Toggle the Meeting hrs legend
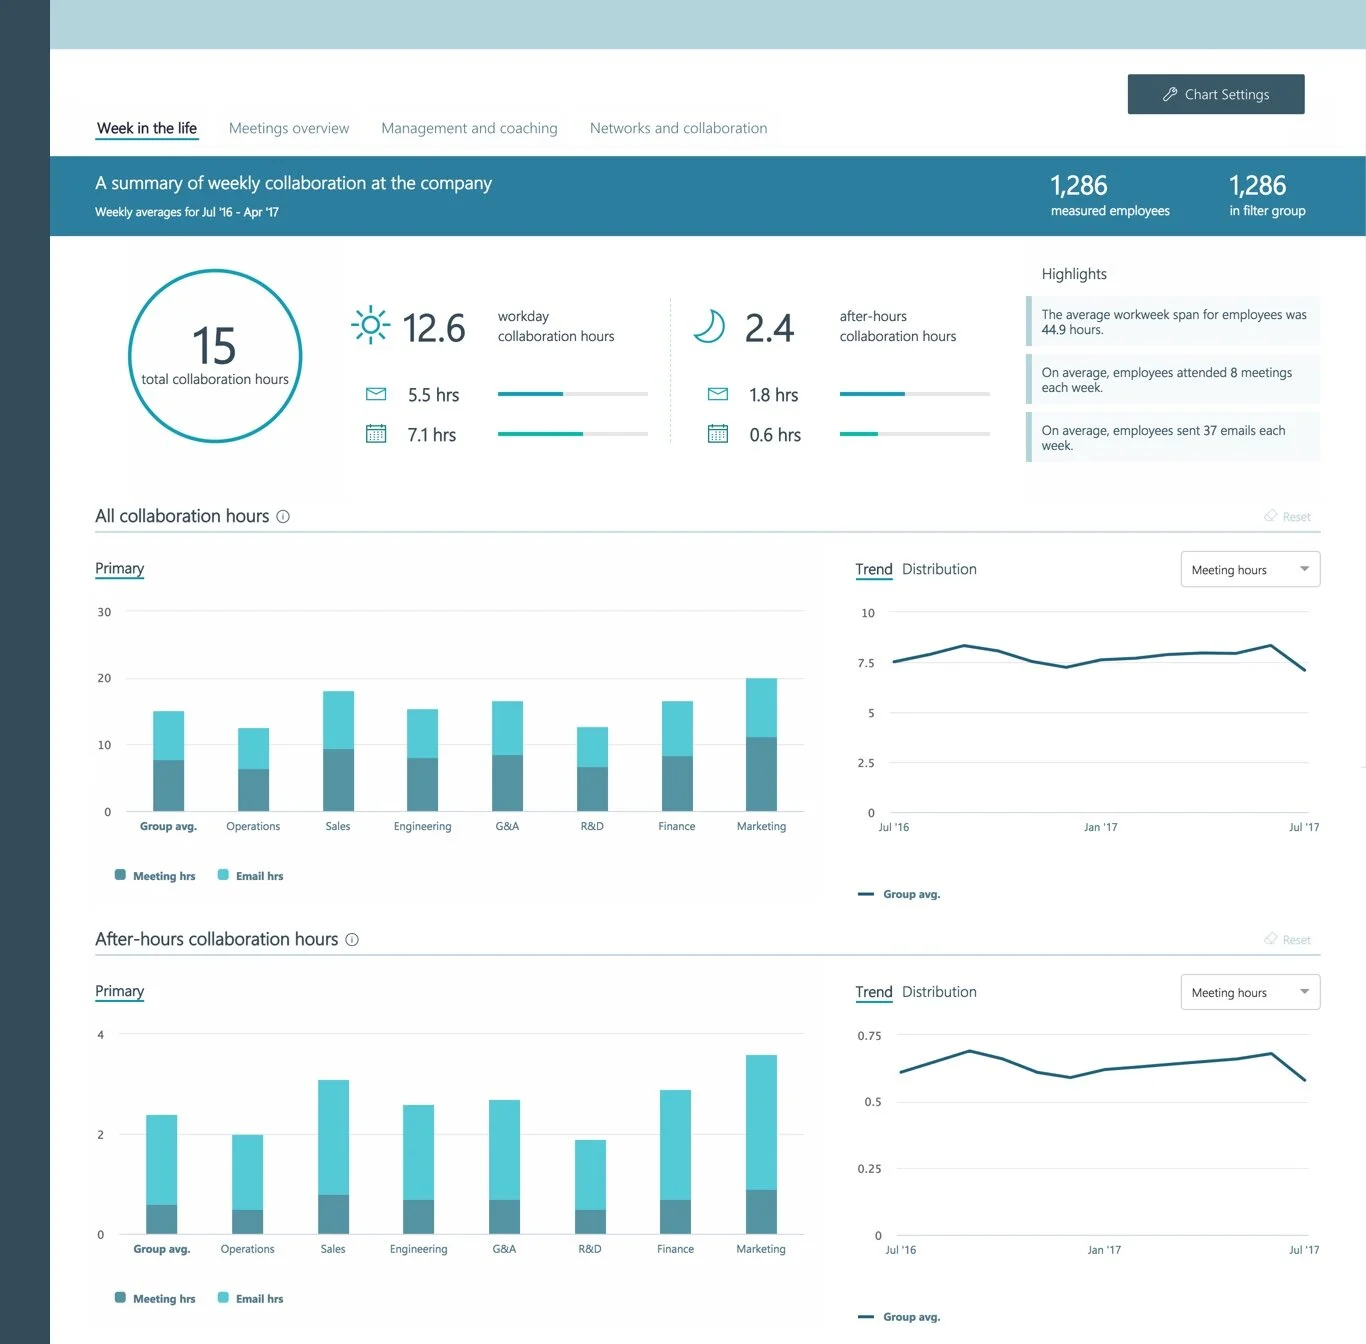Image resolution: width=1366 pixels, height=1344 pixels. [x=155, y=875]
